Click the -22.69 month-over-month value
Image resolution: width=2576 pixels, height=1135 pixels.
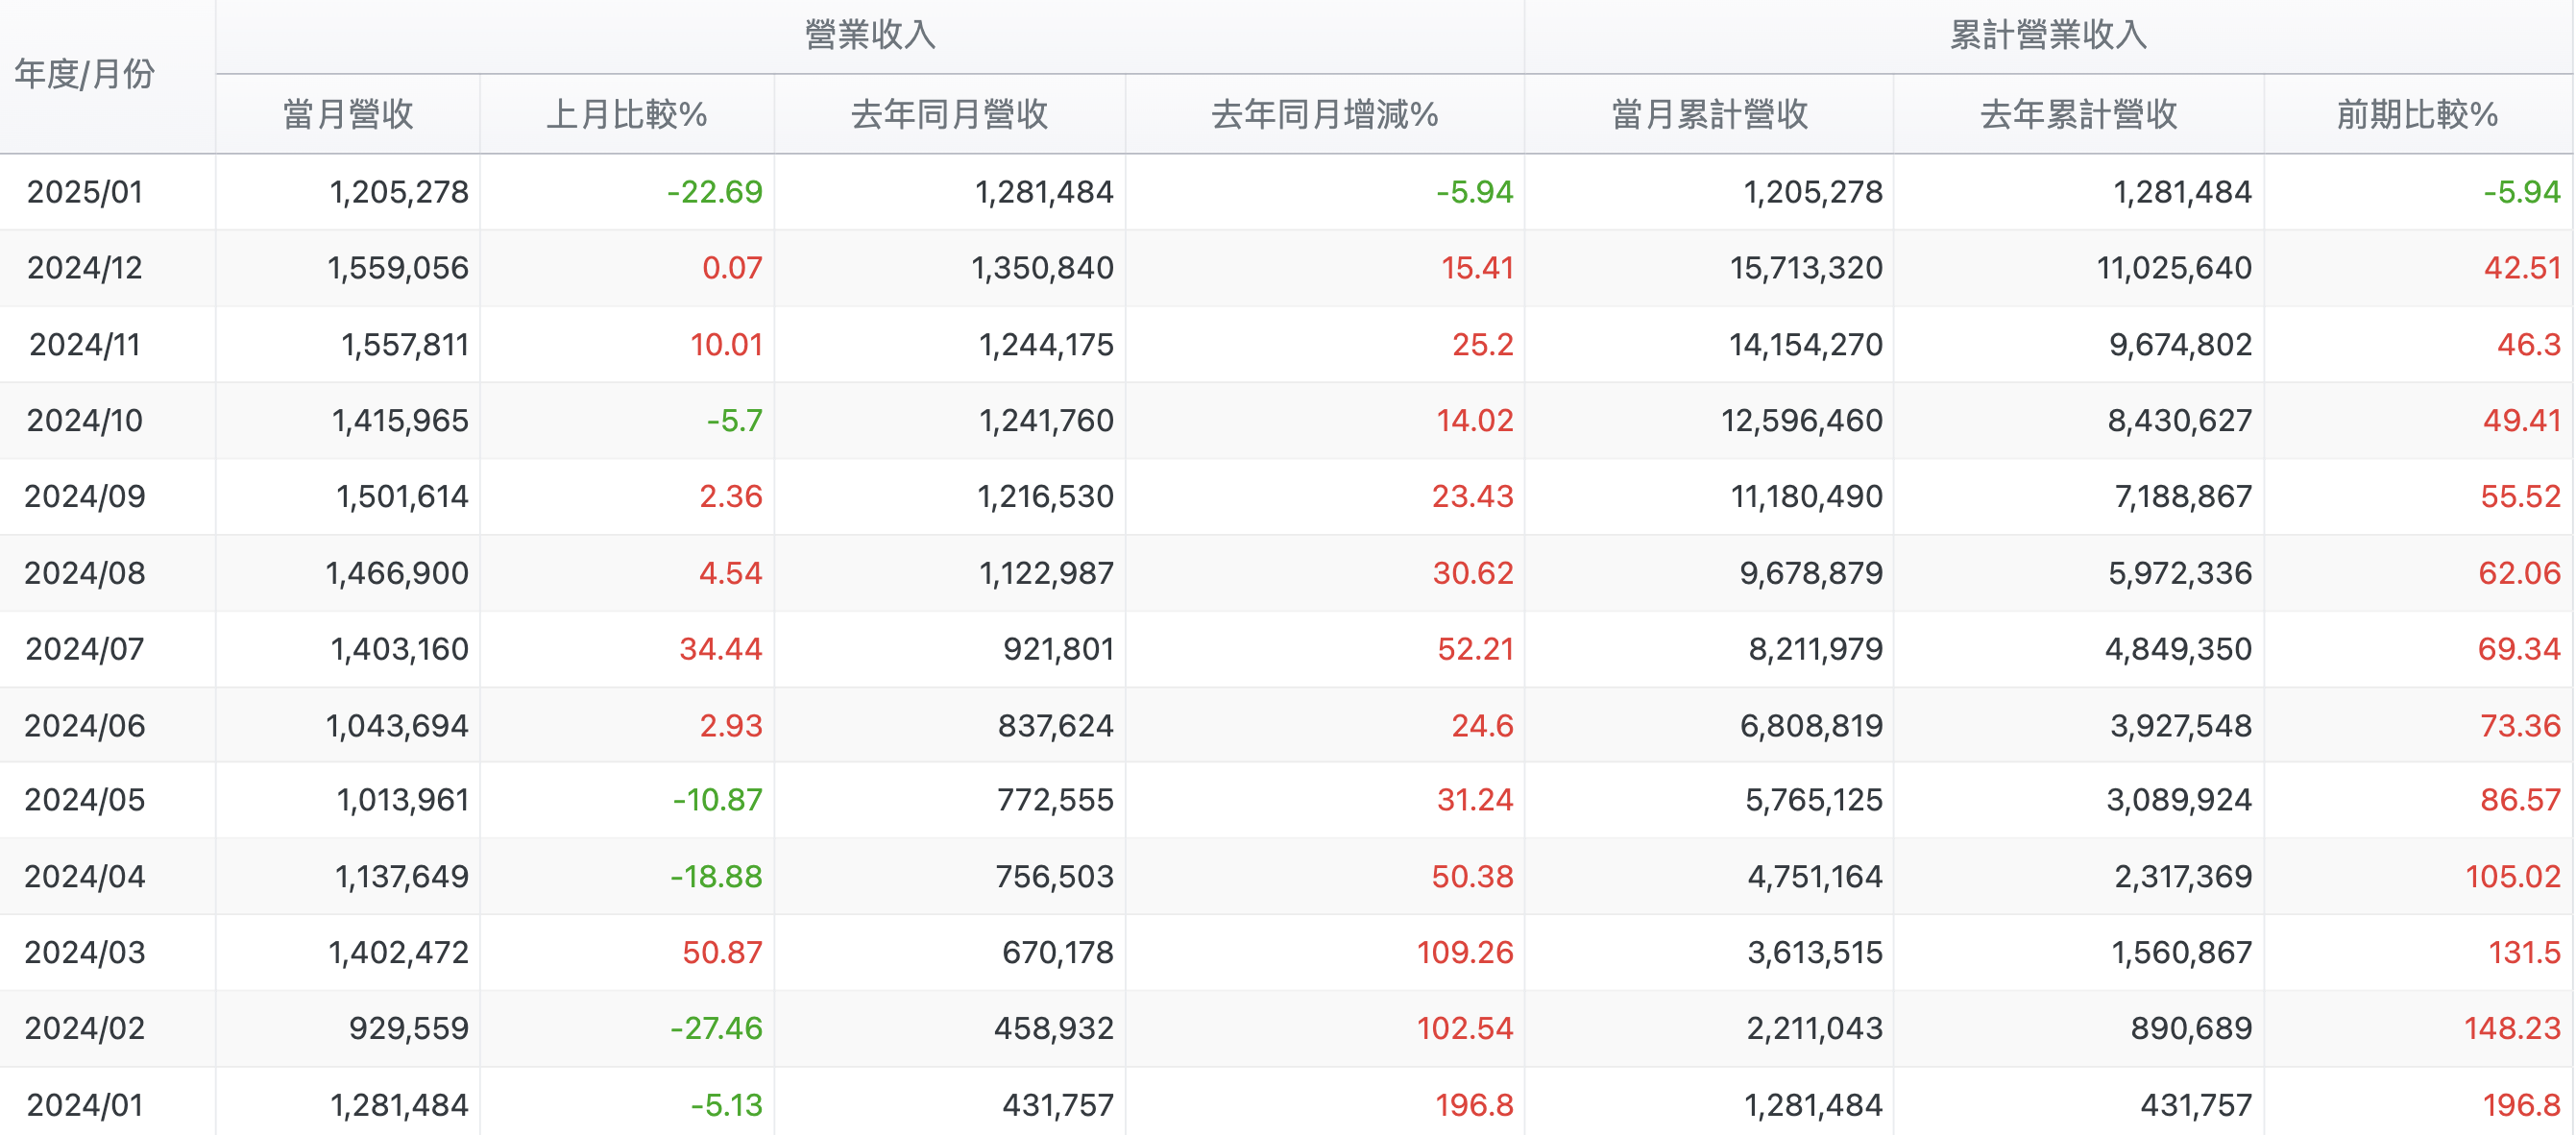click(714, 191)
